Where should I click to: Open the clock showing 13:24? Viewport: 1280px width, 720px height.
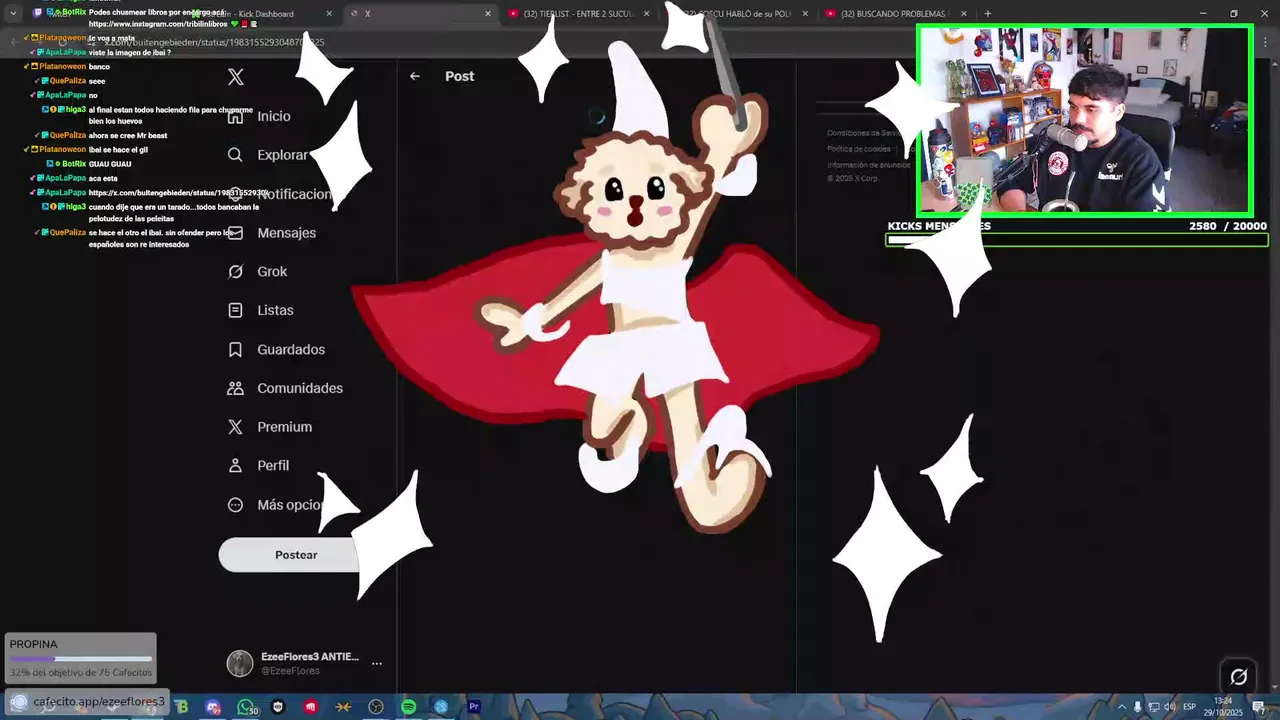point(1222,706)
